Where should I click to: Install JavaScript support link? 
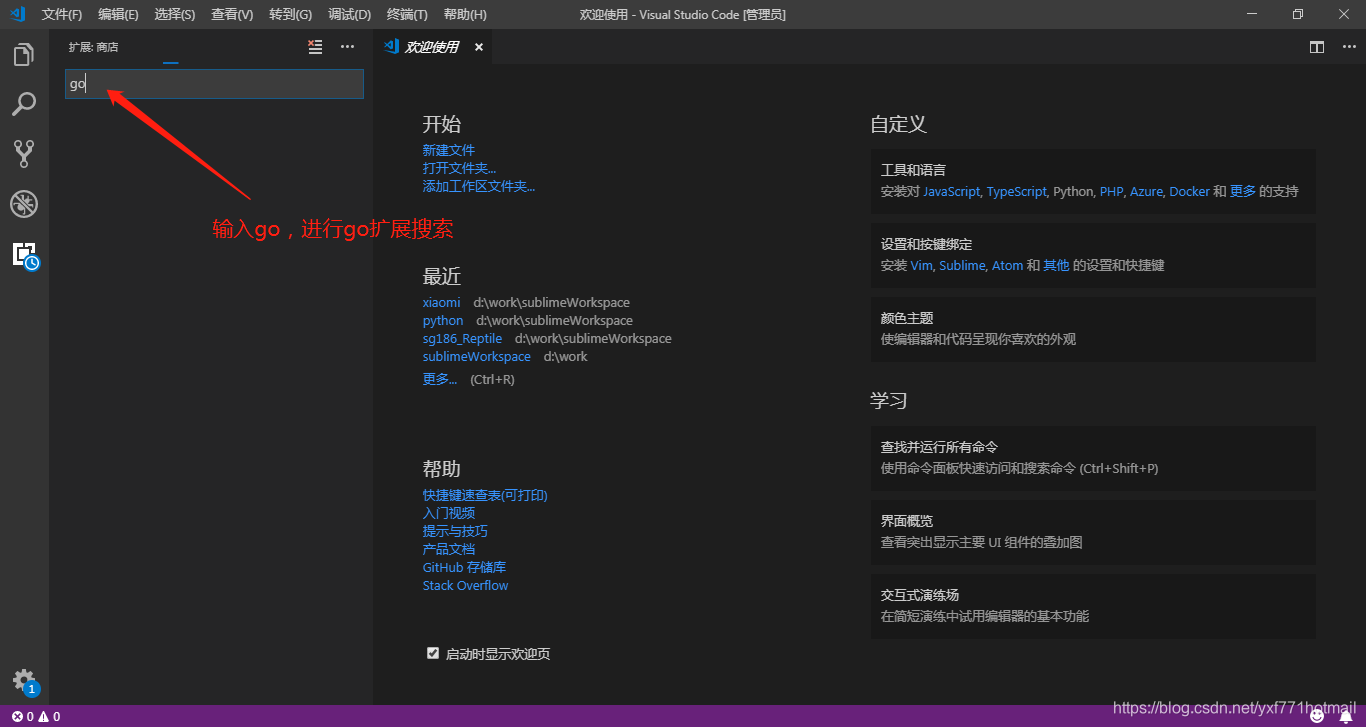[x=951, y=191]
